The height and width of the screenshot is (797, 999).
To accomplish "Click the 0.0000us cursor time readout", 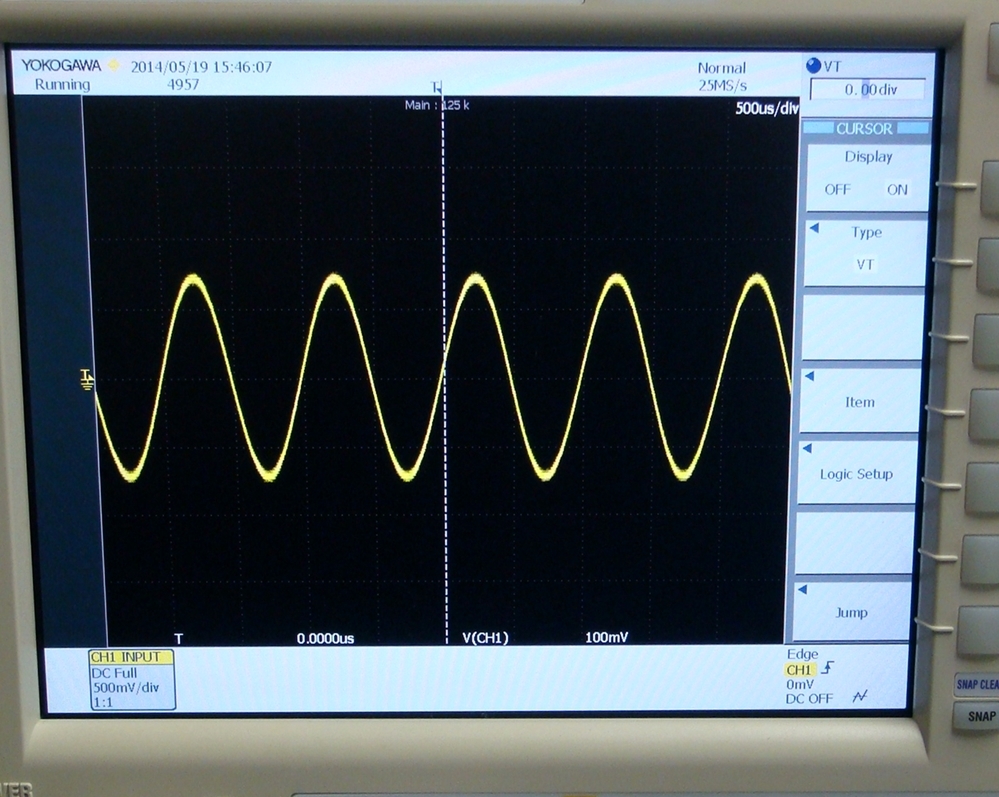I will [325, 638].
